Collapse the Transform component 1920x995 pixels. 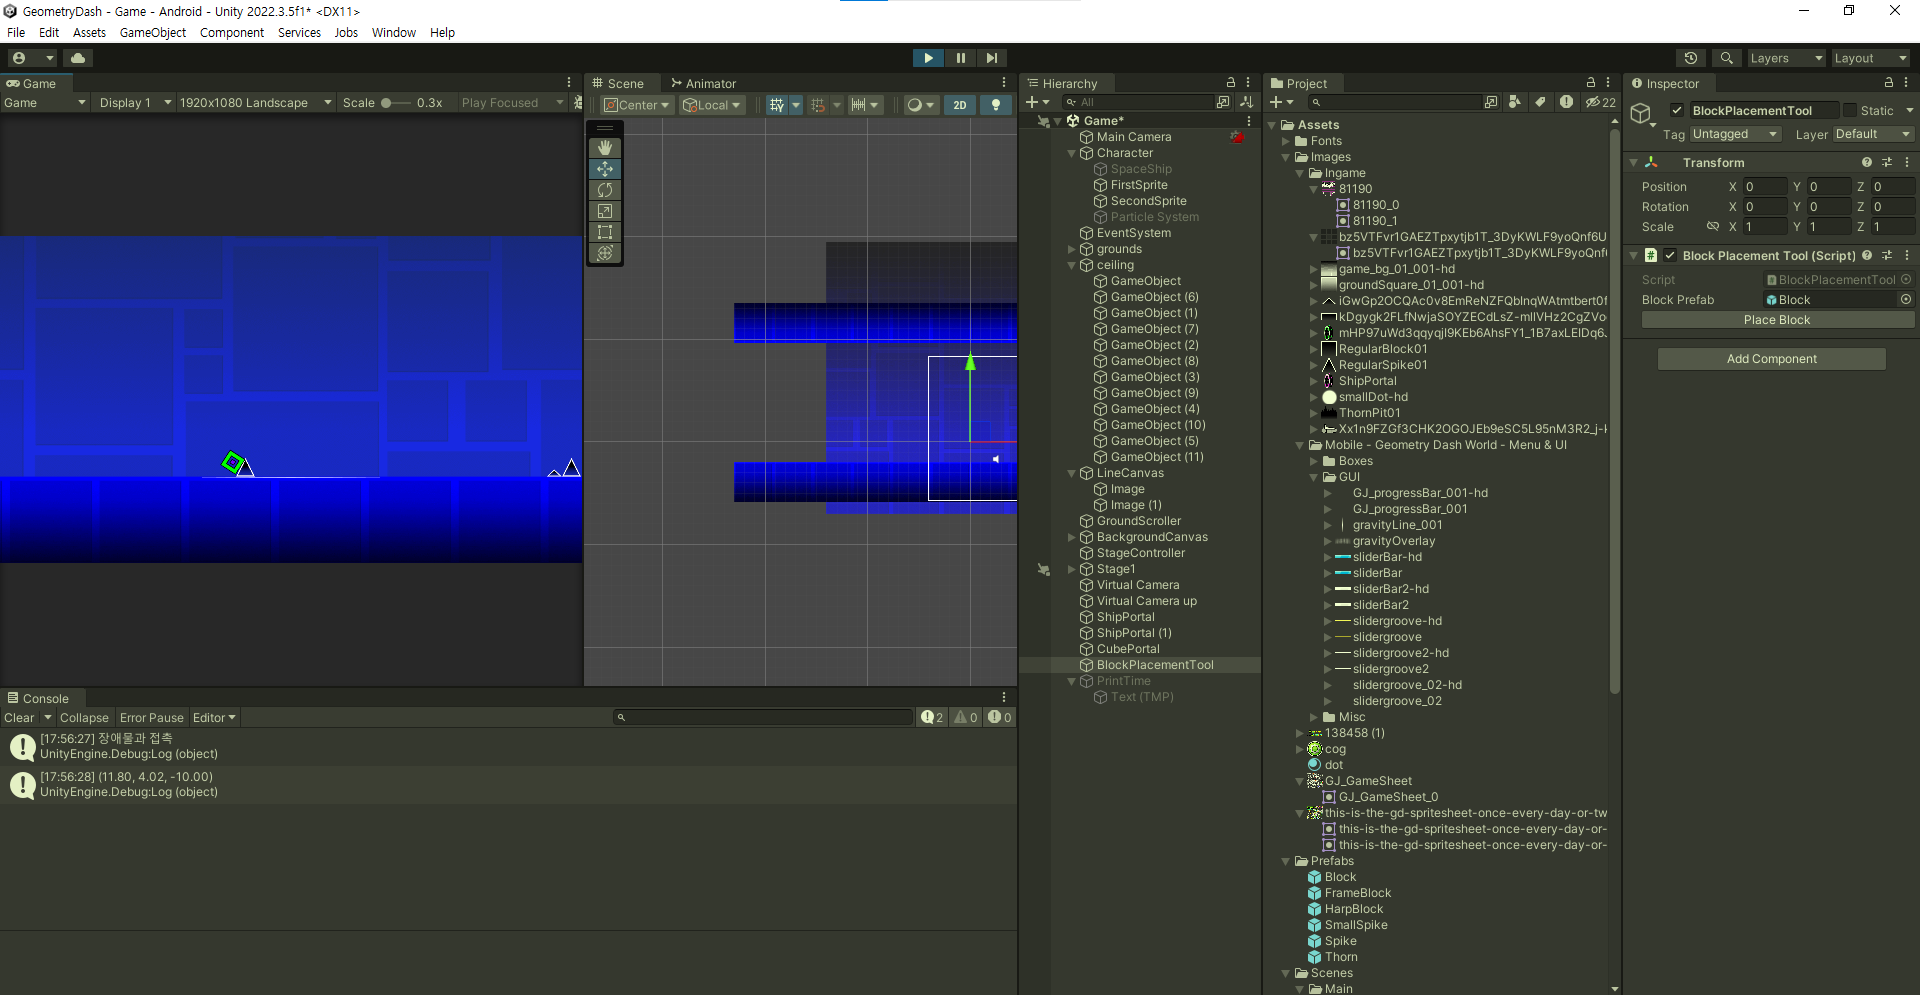(1633, 162)
